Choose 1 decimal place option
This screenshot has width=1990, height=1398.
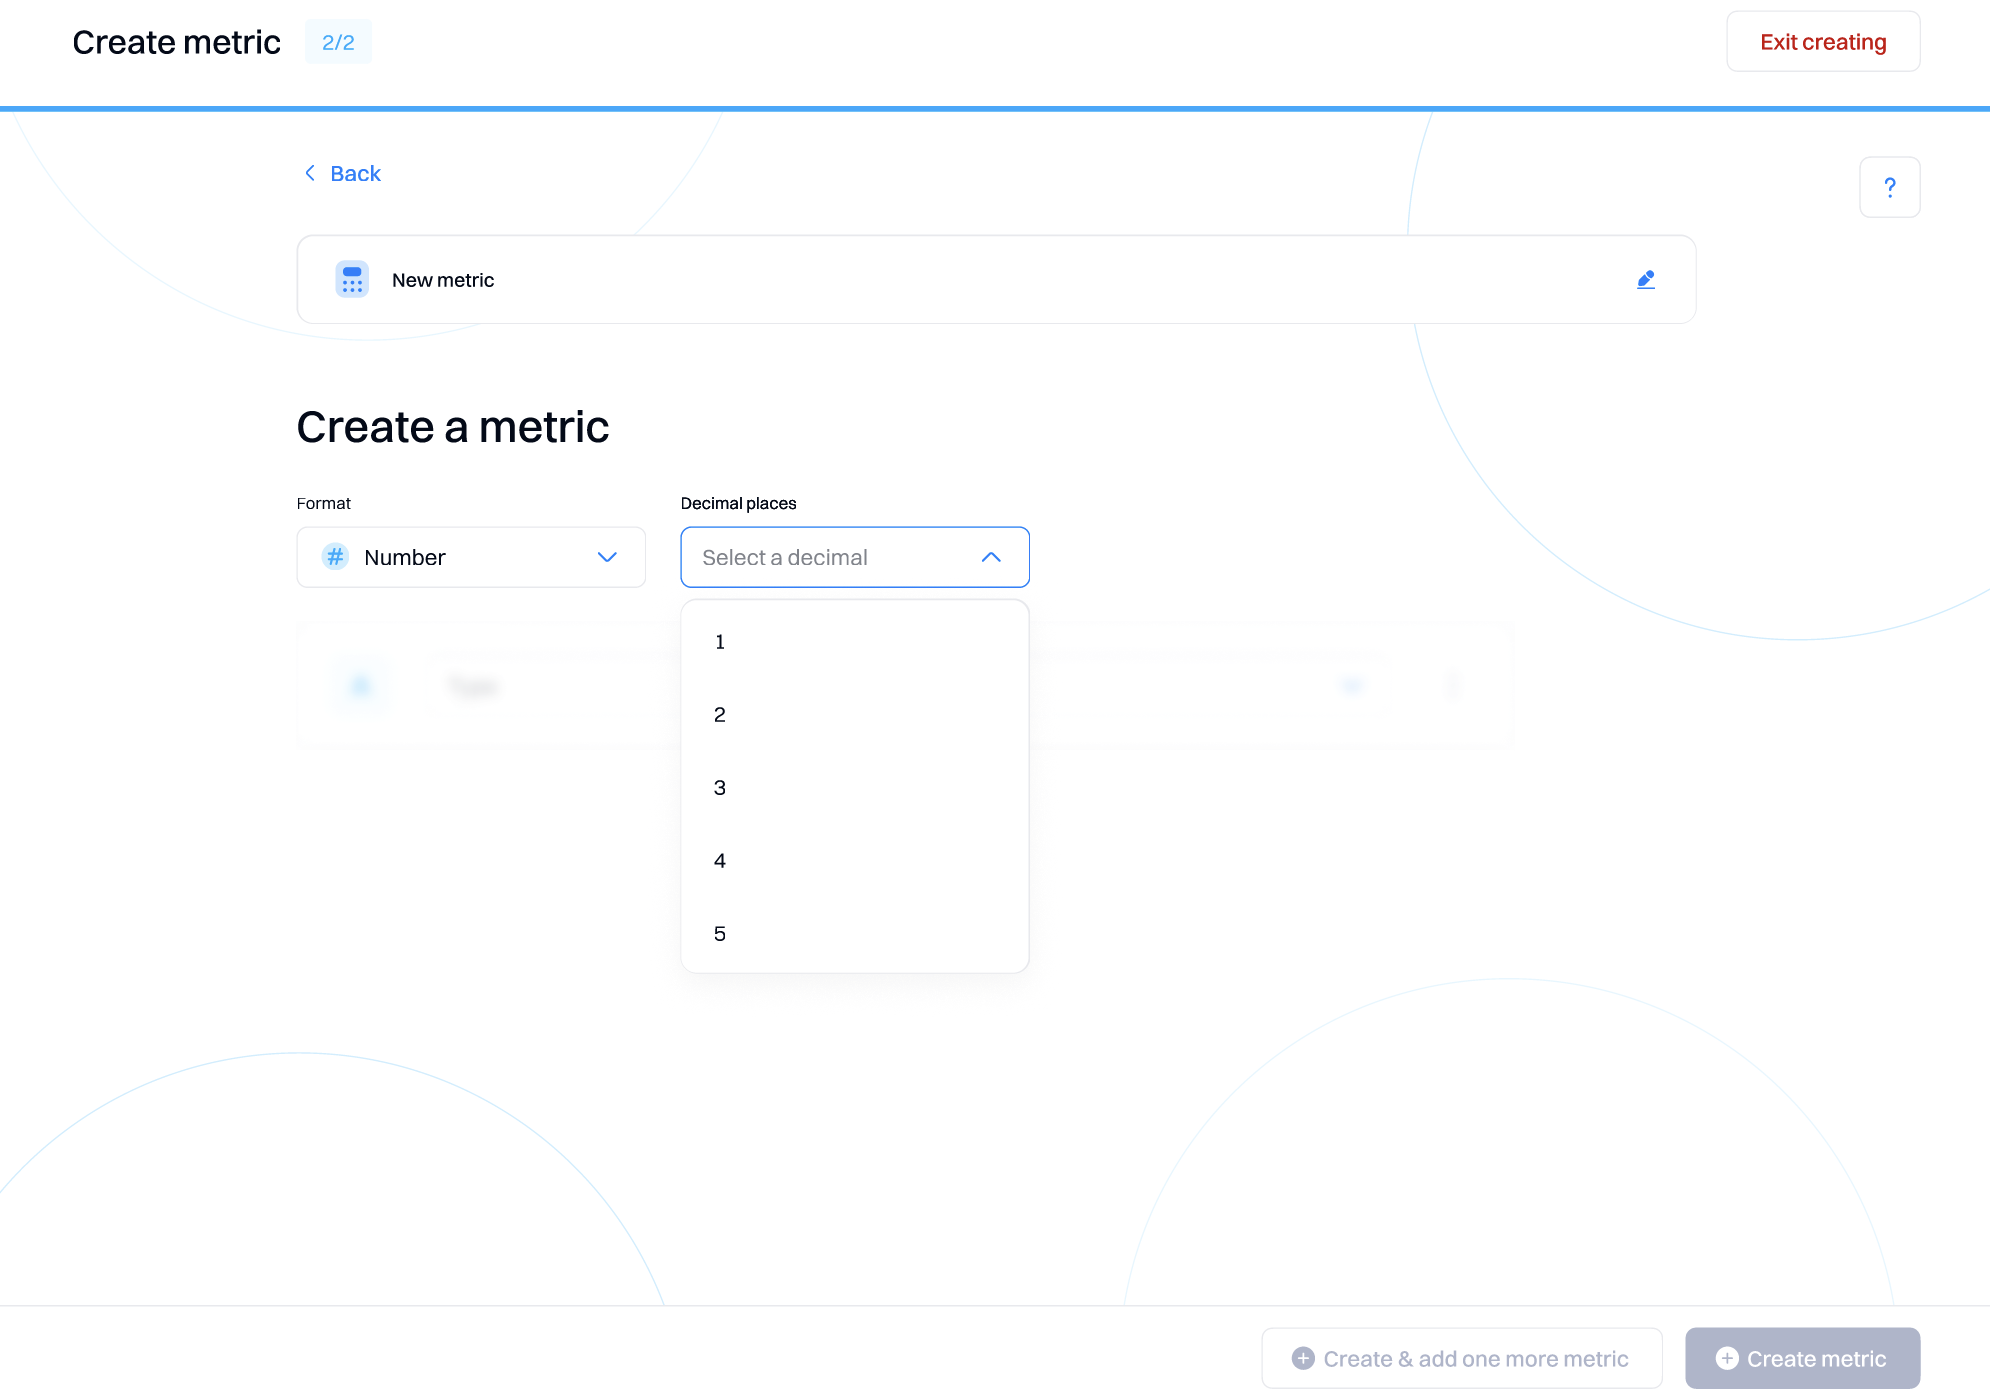click(x=720, y=642)
